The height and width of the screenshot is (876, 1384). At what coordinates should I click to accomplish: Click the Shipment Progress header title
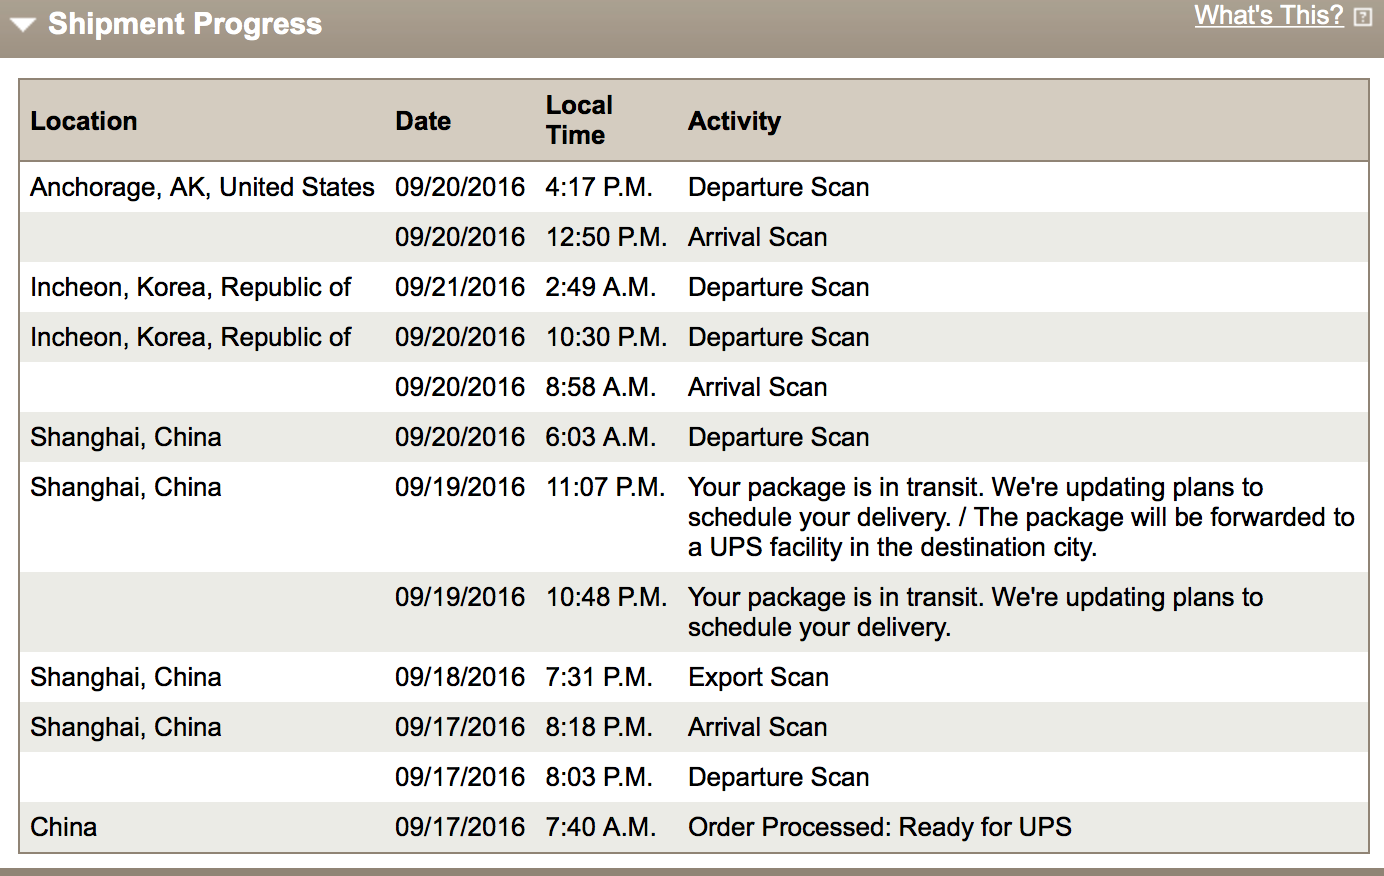(185, 24)
